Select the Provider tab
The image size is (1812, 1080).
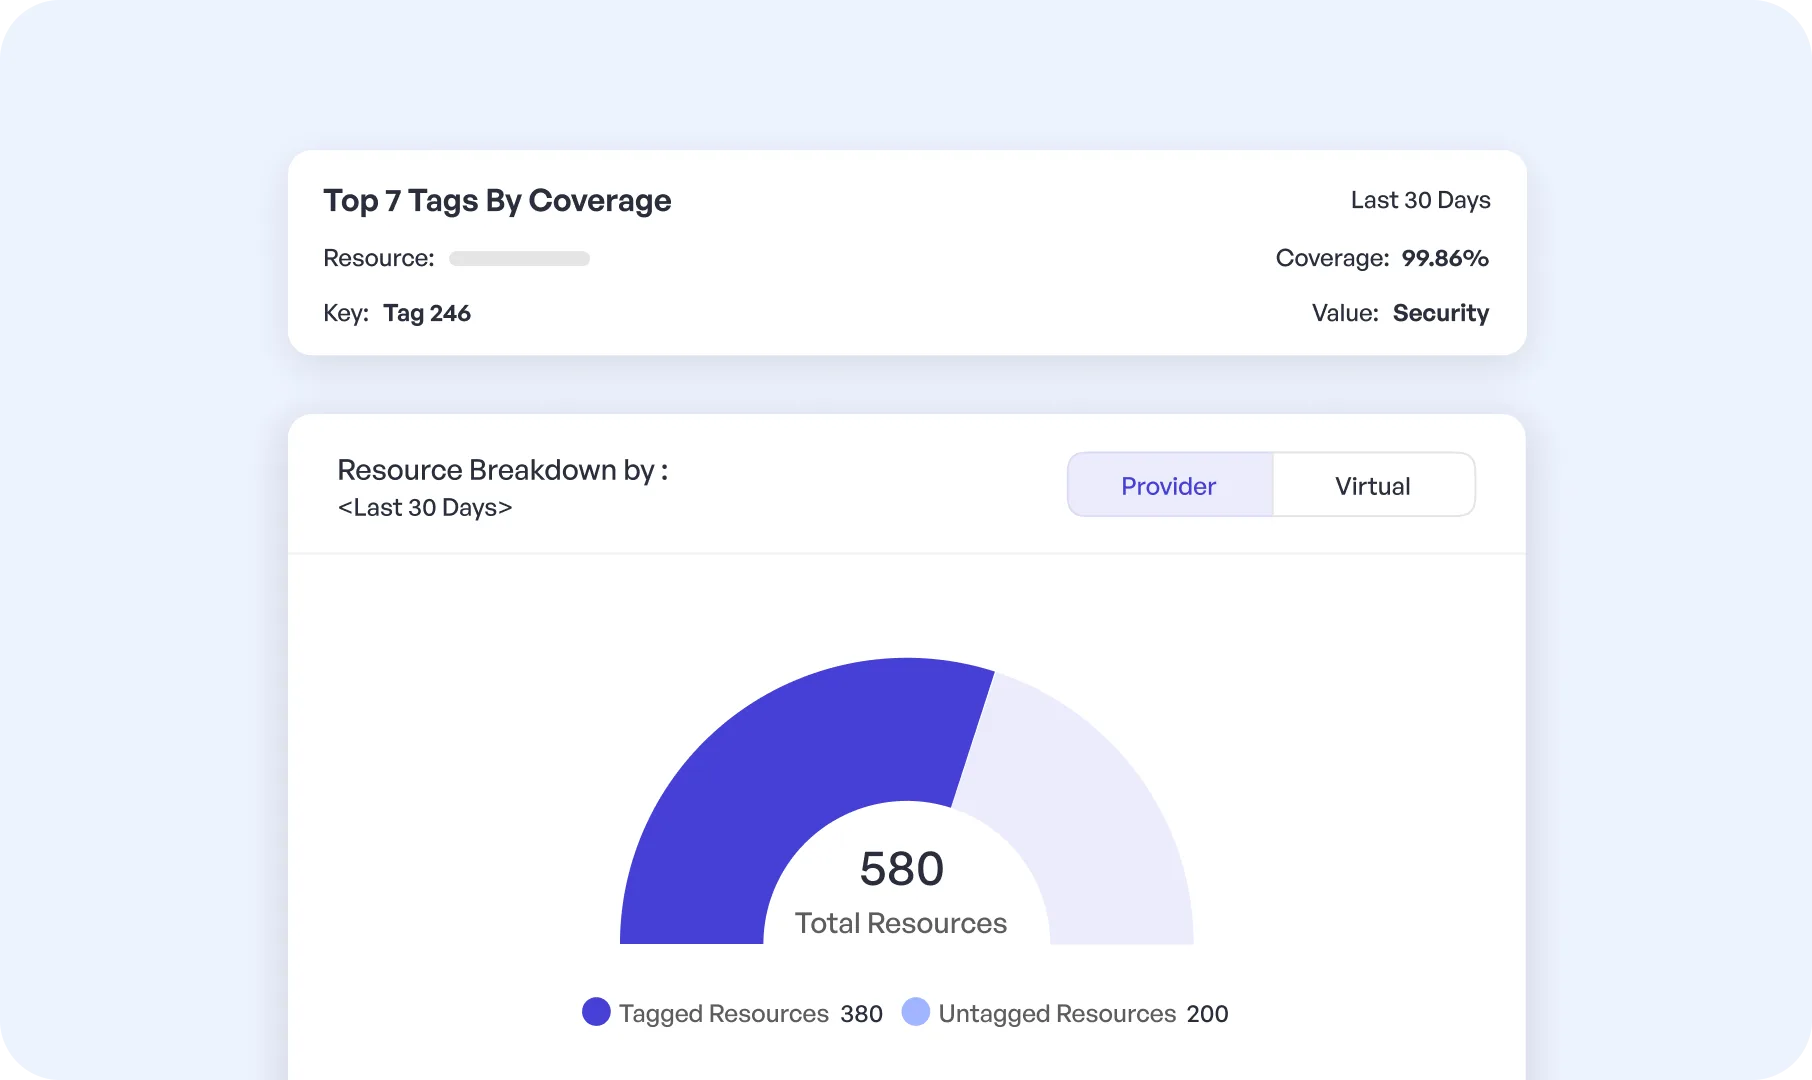[x=1168, y=485]
